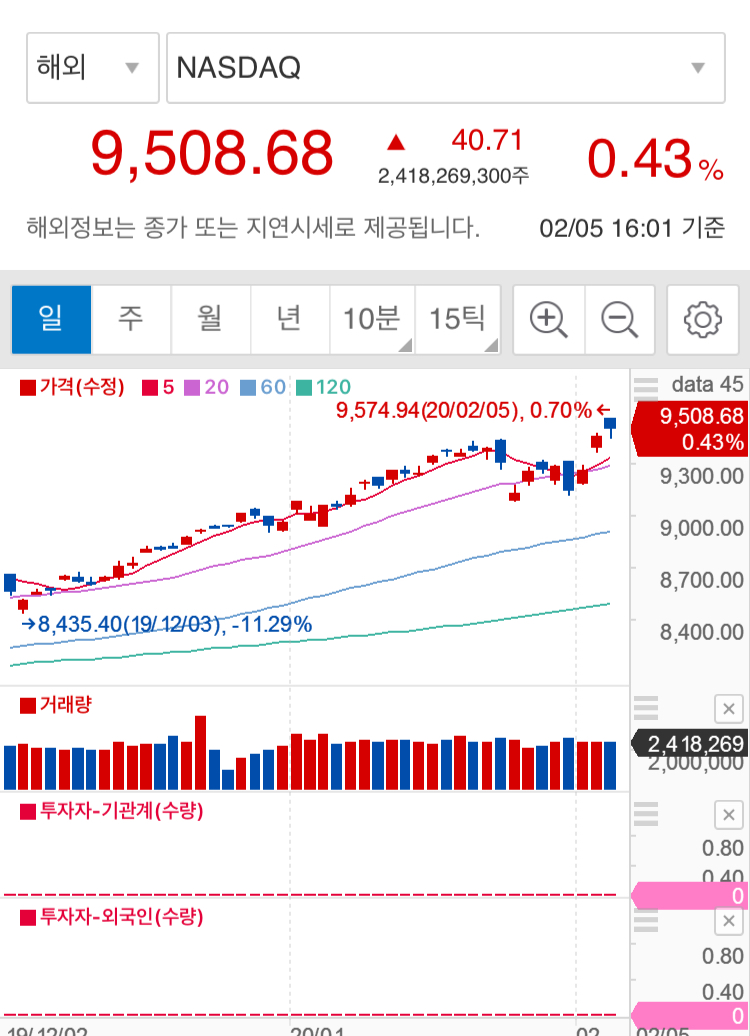Image resolution: width=750 pixels, height=1036 pixels.
Task: Close the 거래량 volume panel
Action: 729,709
